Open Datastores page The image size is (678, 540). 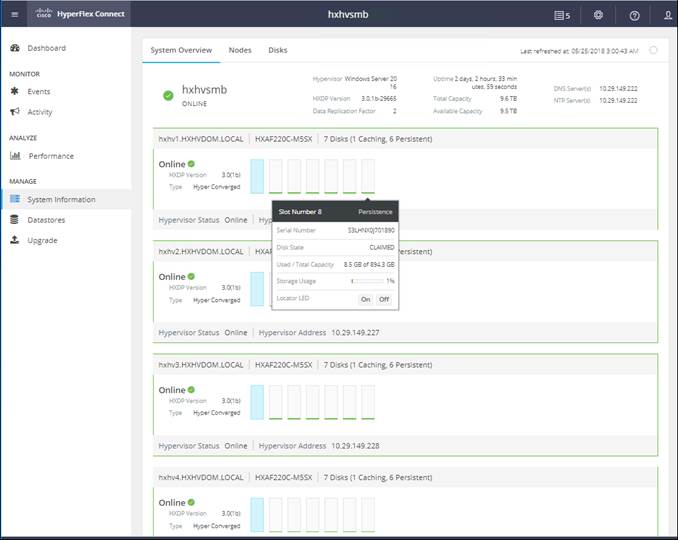click(46, 220)
